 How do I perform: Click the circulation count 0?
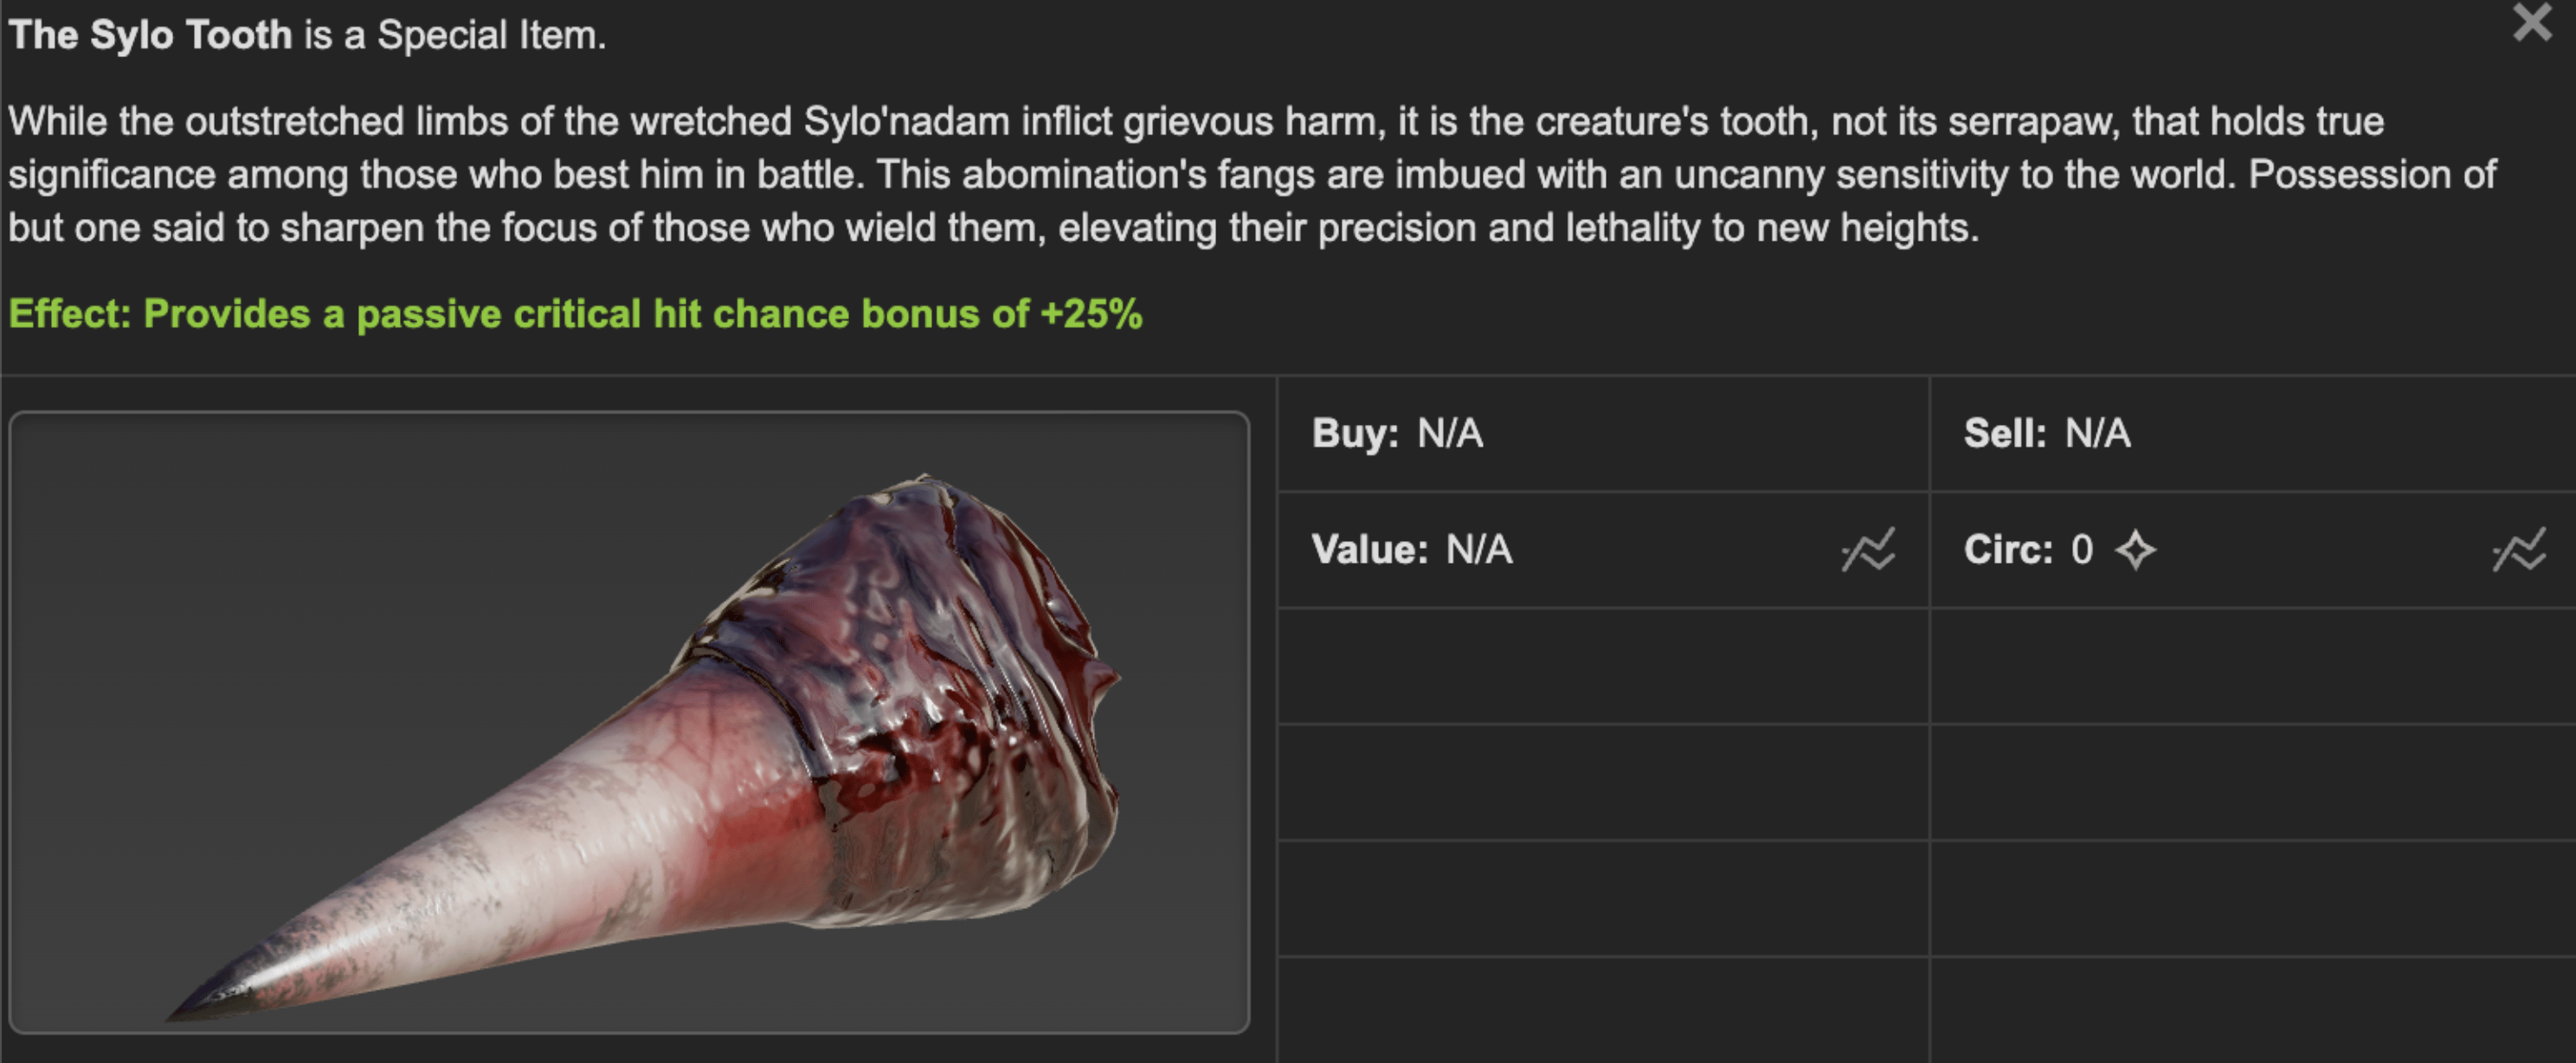point(2082,549)
